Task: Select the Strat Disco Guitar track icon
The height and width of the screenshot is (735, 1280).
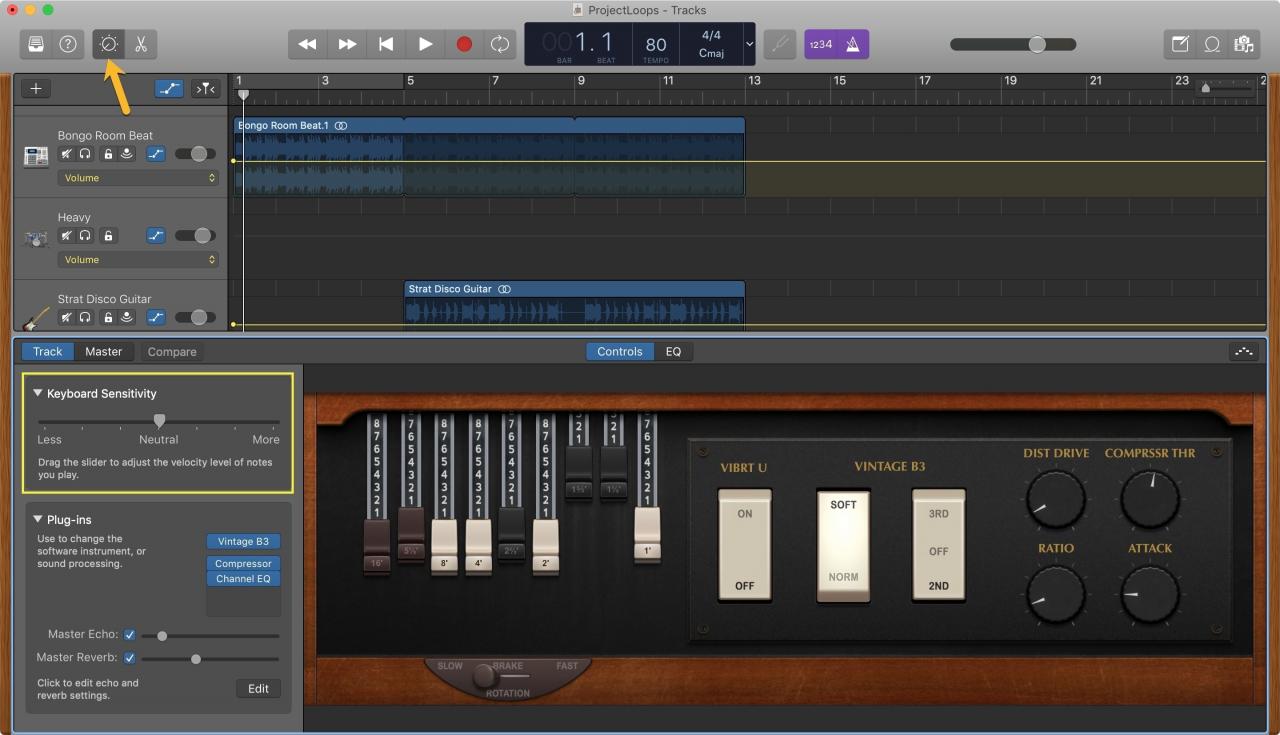Action: point(36,318)
